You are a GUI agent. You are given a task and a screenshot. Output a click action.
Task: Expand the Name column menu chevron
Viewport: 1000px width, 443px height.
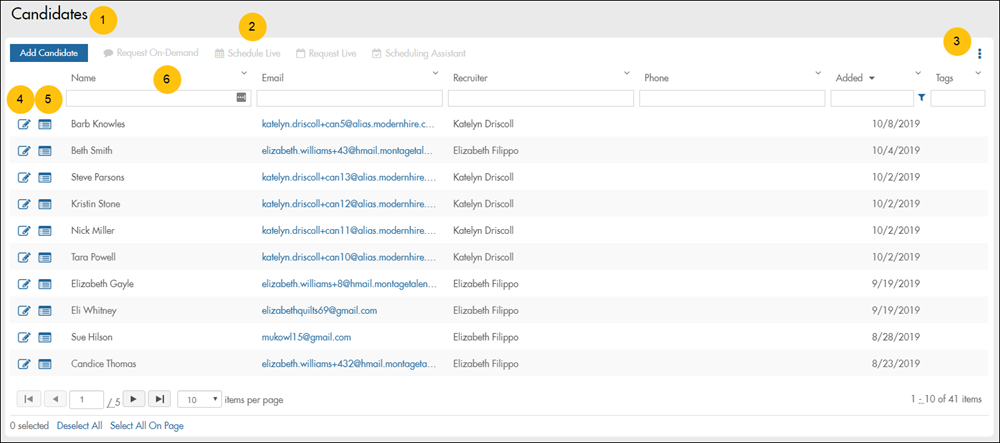pyautogui.click(x=243, y=73)
